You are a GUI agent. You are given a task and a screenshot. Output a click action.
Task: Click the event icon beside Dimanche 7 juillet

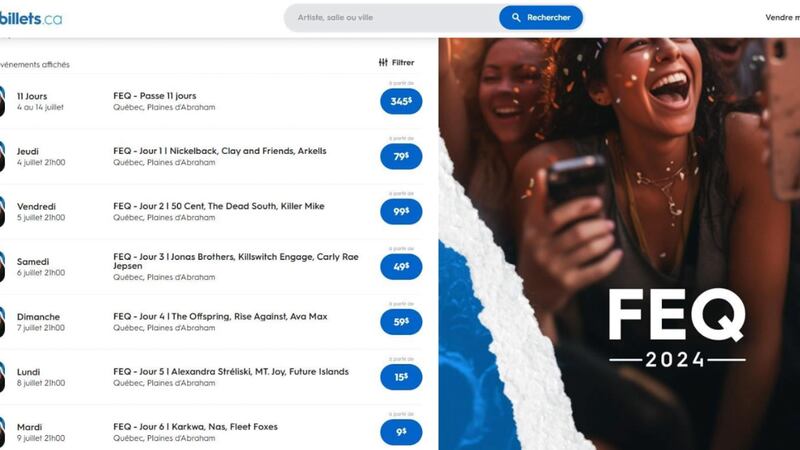pyautogui.click(x=2, y=321)
